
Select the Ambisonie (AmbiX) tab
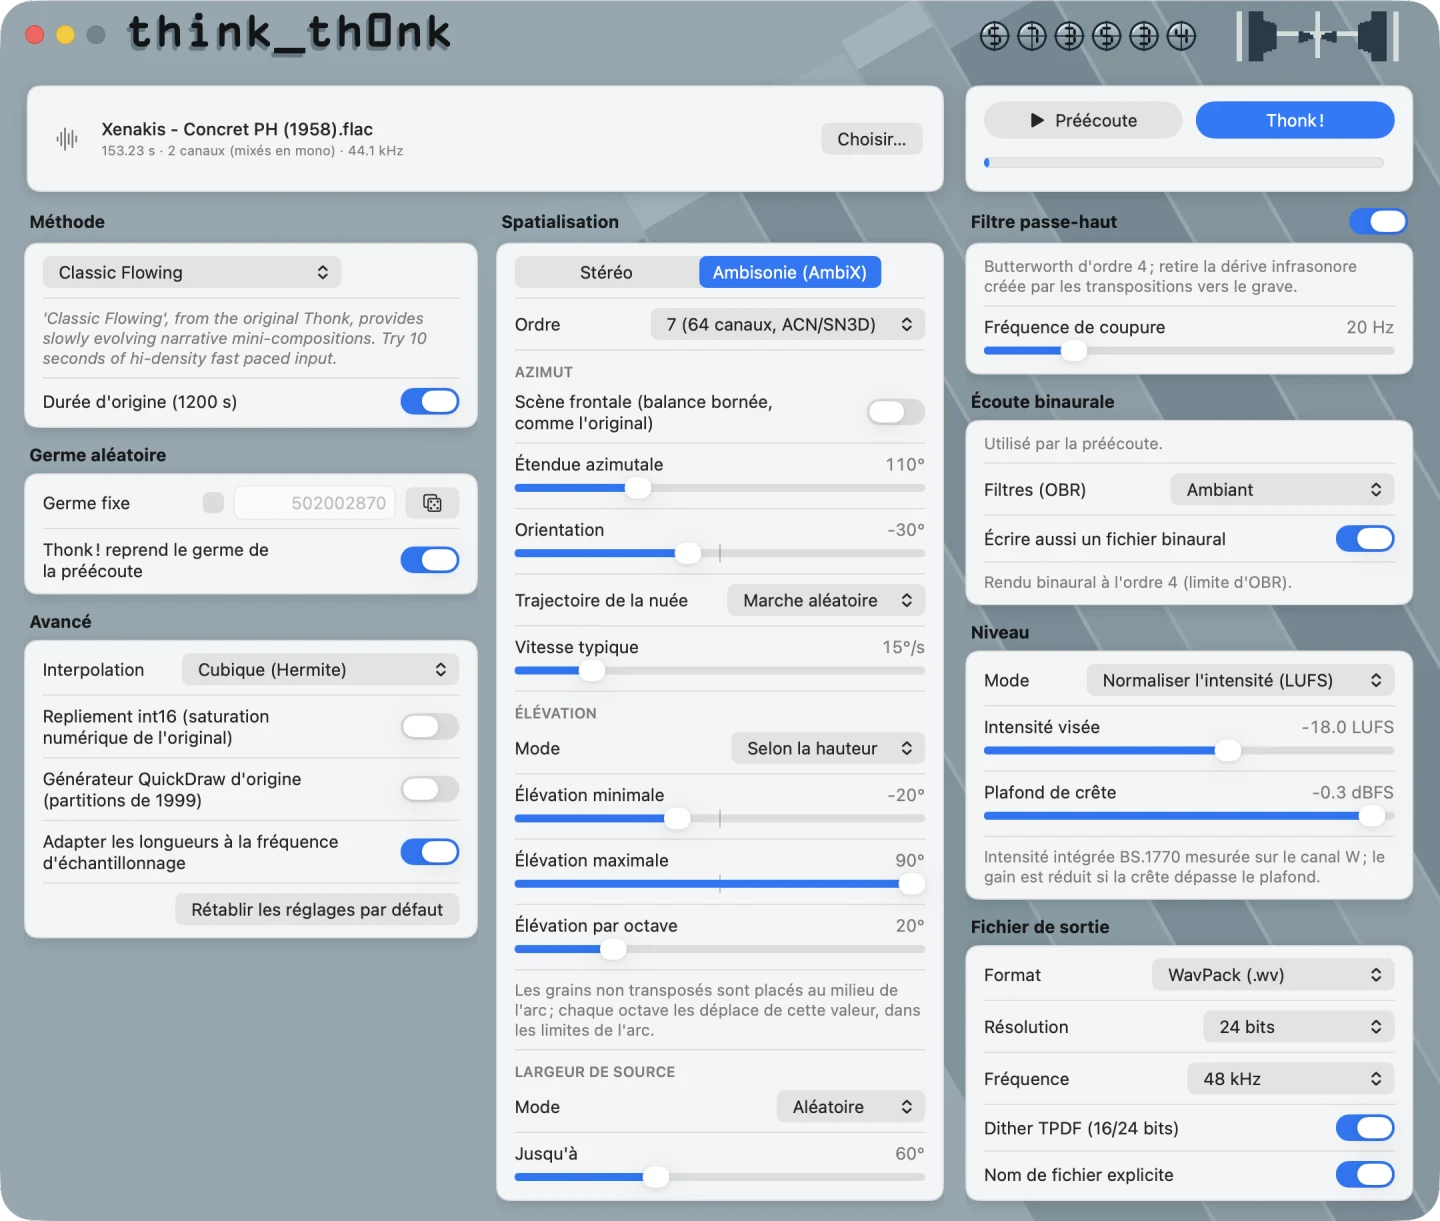point(790,272)
